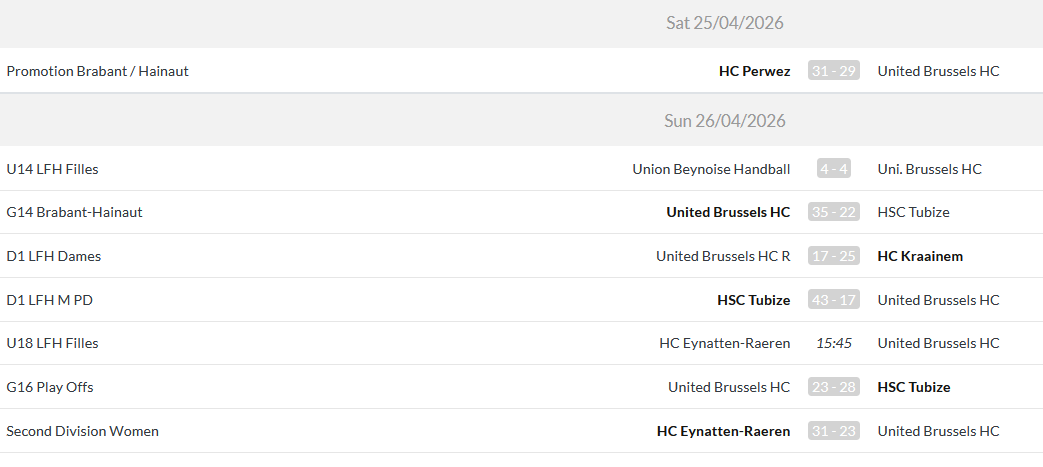Image resolution: width=1043 pixels, height=467 pixels.
Task: Open the HC Perwez team link
Action: pos(754,71)
